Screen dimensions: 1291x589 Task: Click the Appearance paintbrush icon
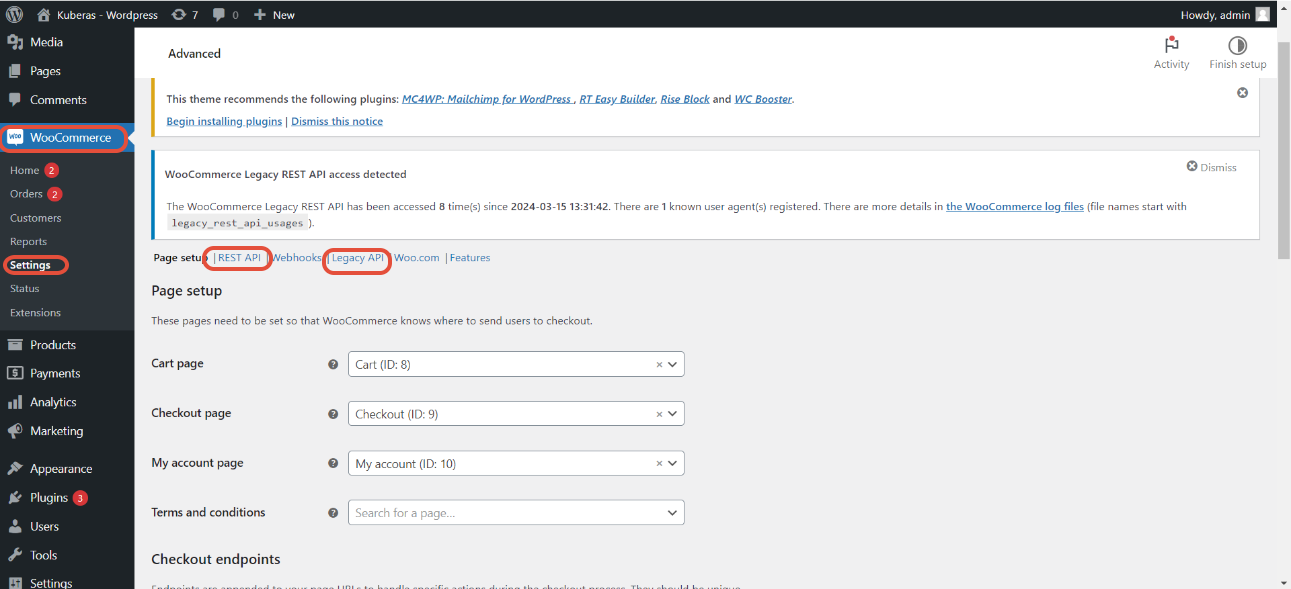[x=14, y=469]
